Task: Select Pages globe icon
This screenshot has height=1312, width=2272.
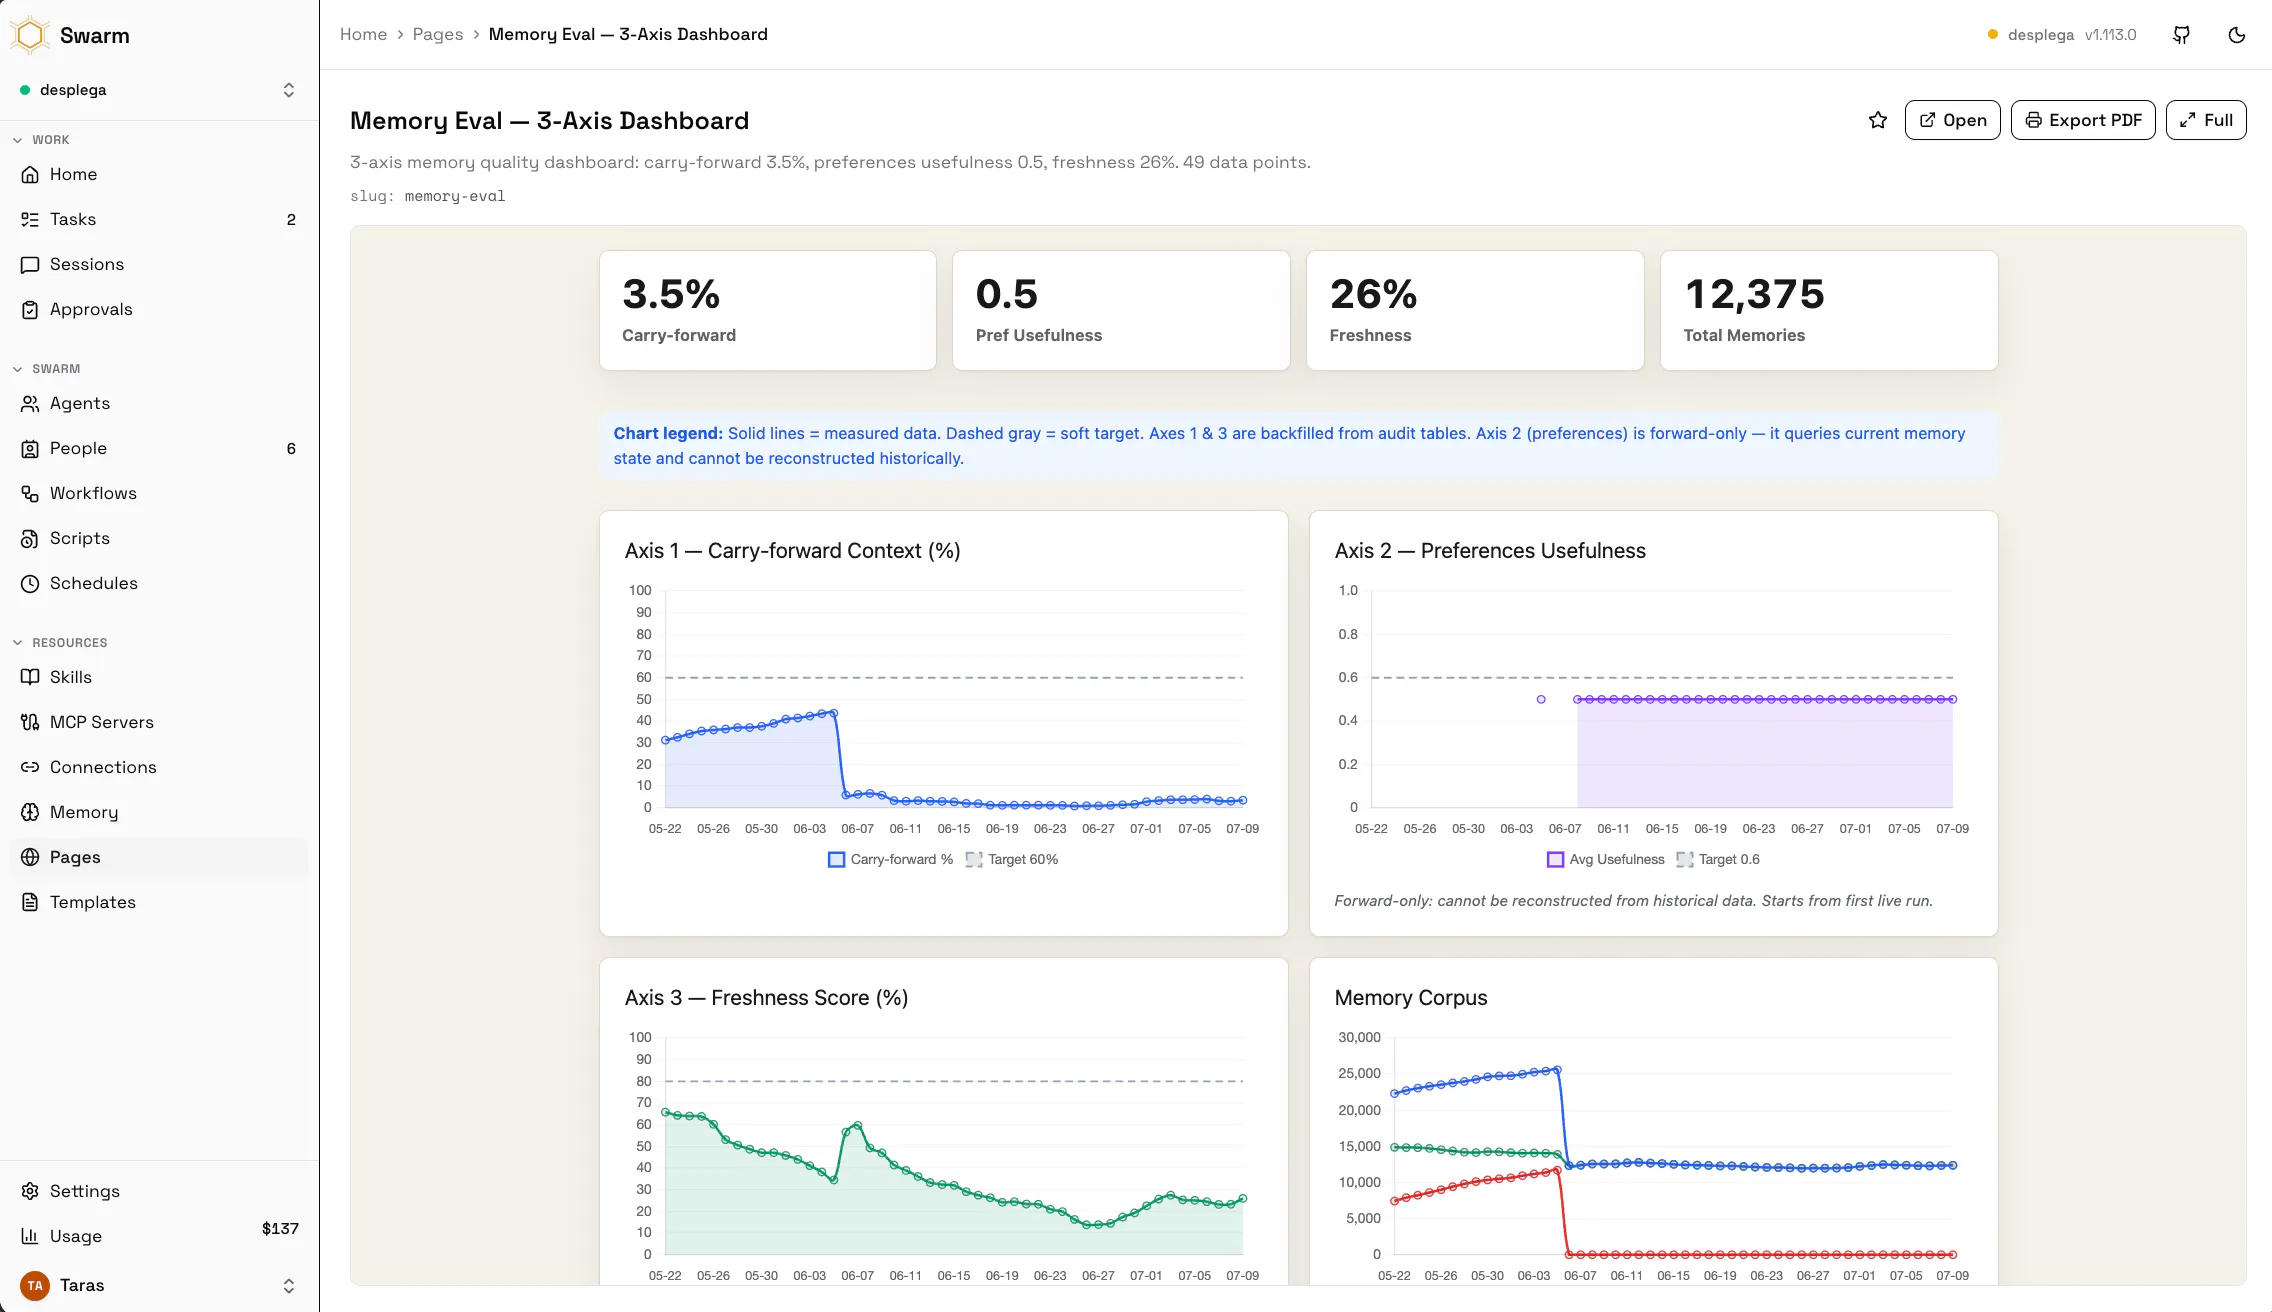Action: (30, 857)
